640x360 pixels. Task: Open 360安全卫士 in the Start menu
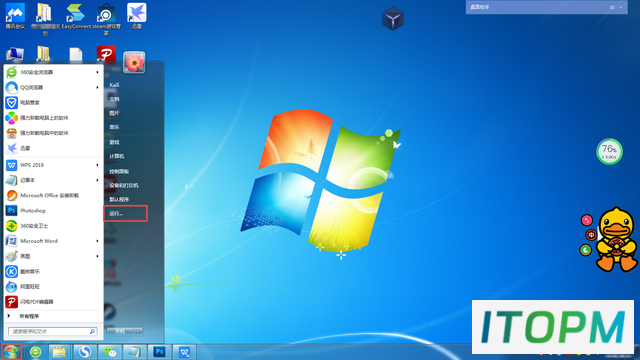53,226
